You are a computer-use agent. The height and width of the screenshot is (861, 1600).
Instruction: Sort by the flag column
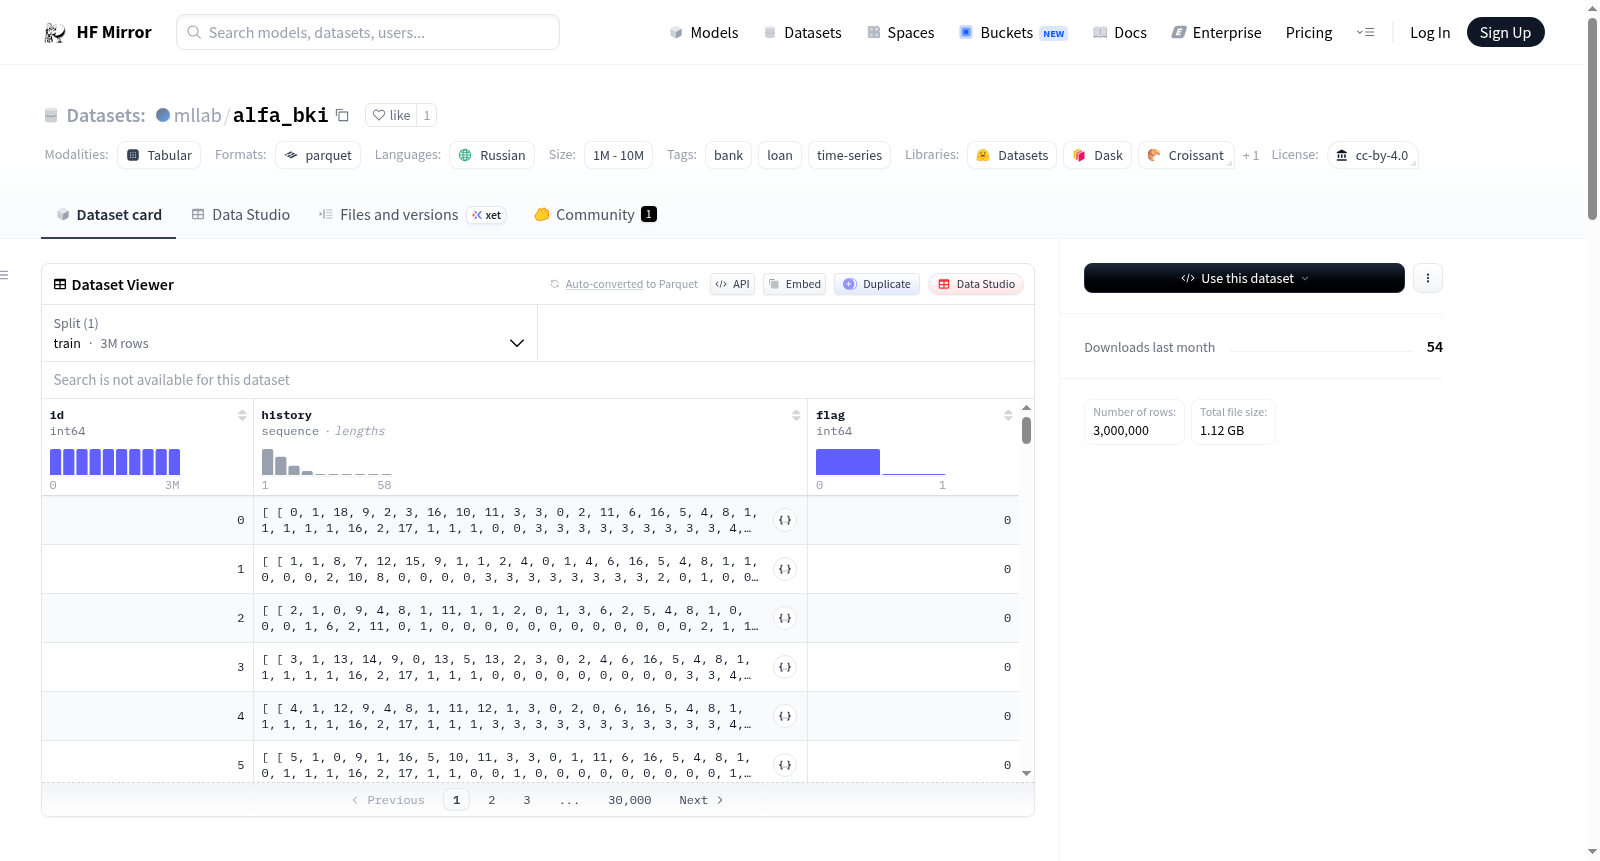point(1008,415)
